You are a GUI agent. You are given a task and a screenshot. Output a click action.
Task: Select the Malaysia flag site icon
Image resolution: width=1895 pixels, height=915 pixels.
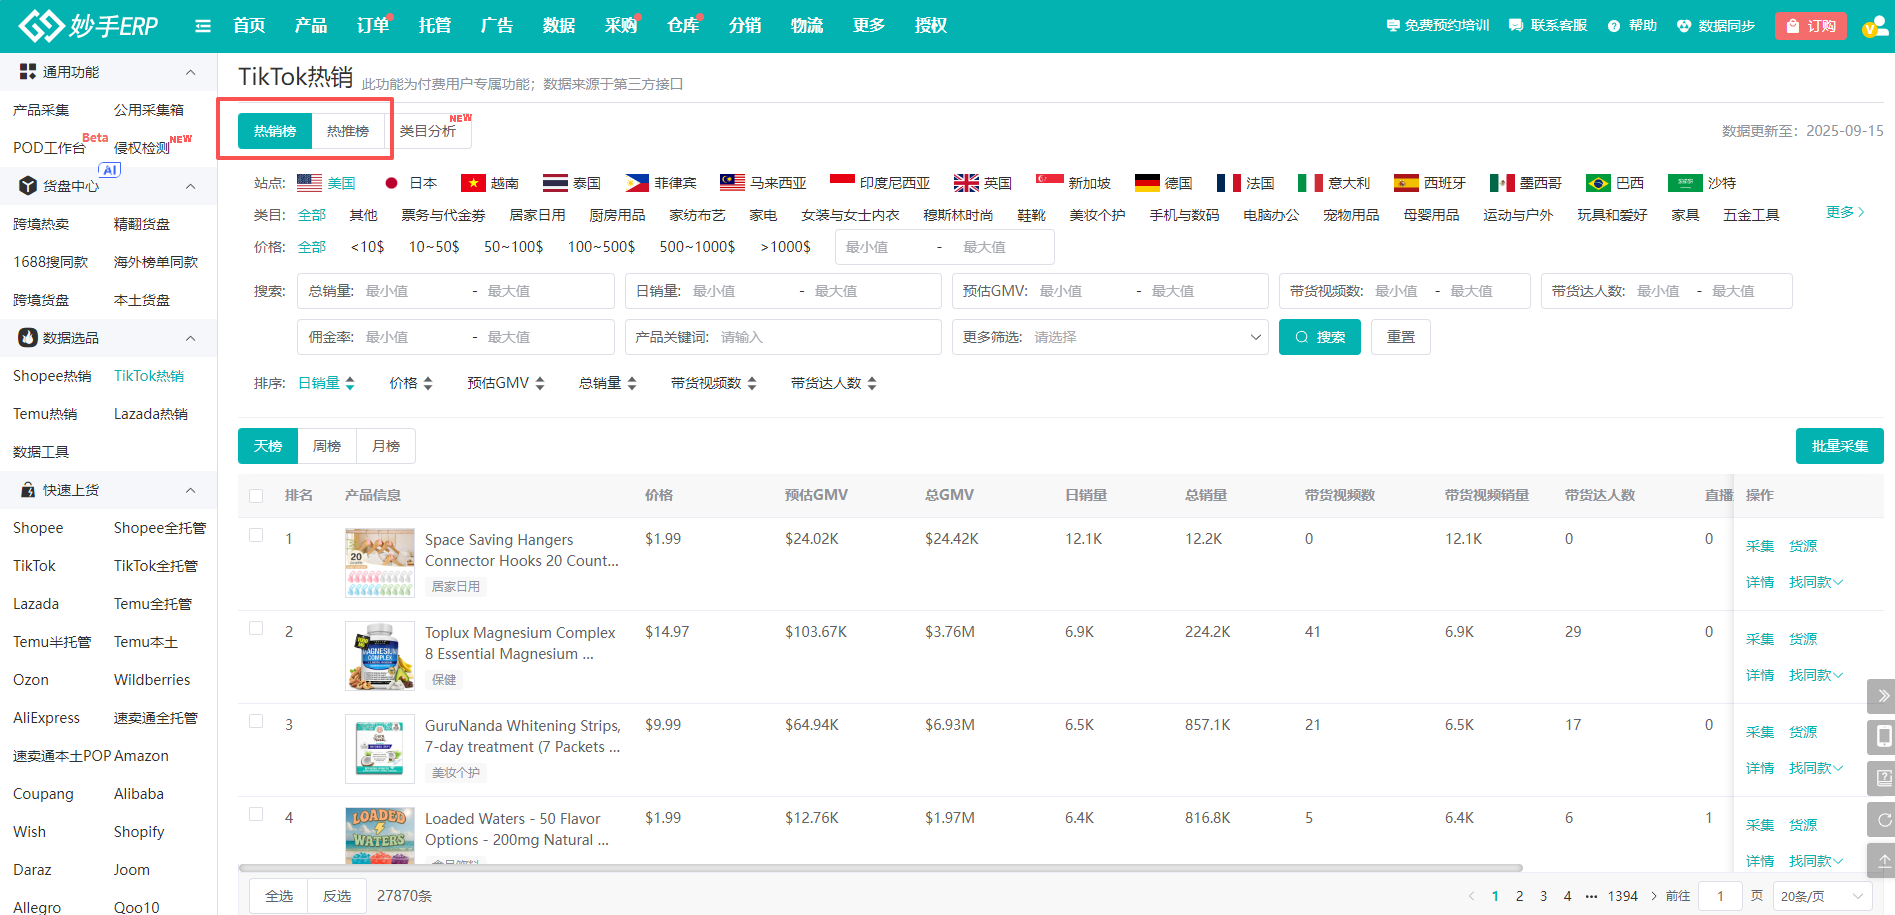[733, 183]
